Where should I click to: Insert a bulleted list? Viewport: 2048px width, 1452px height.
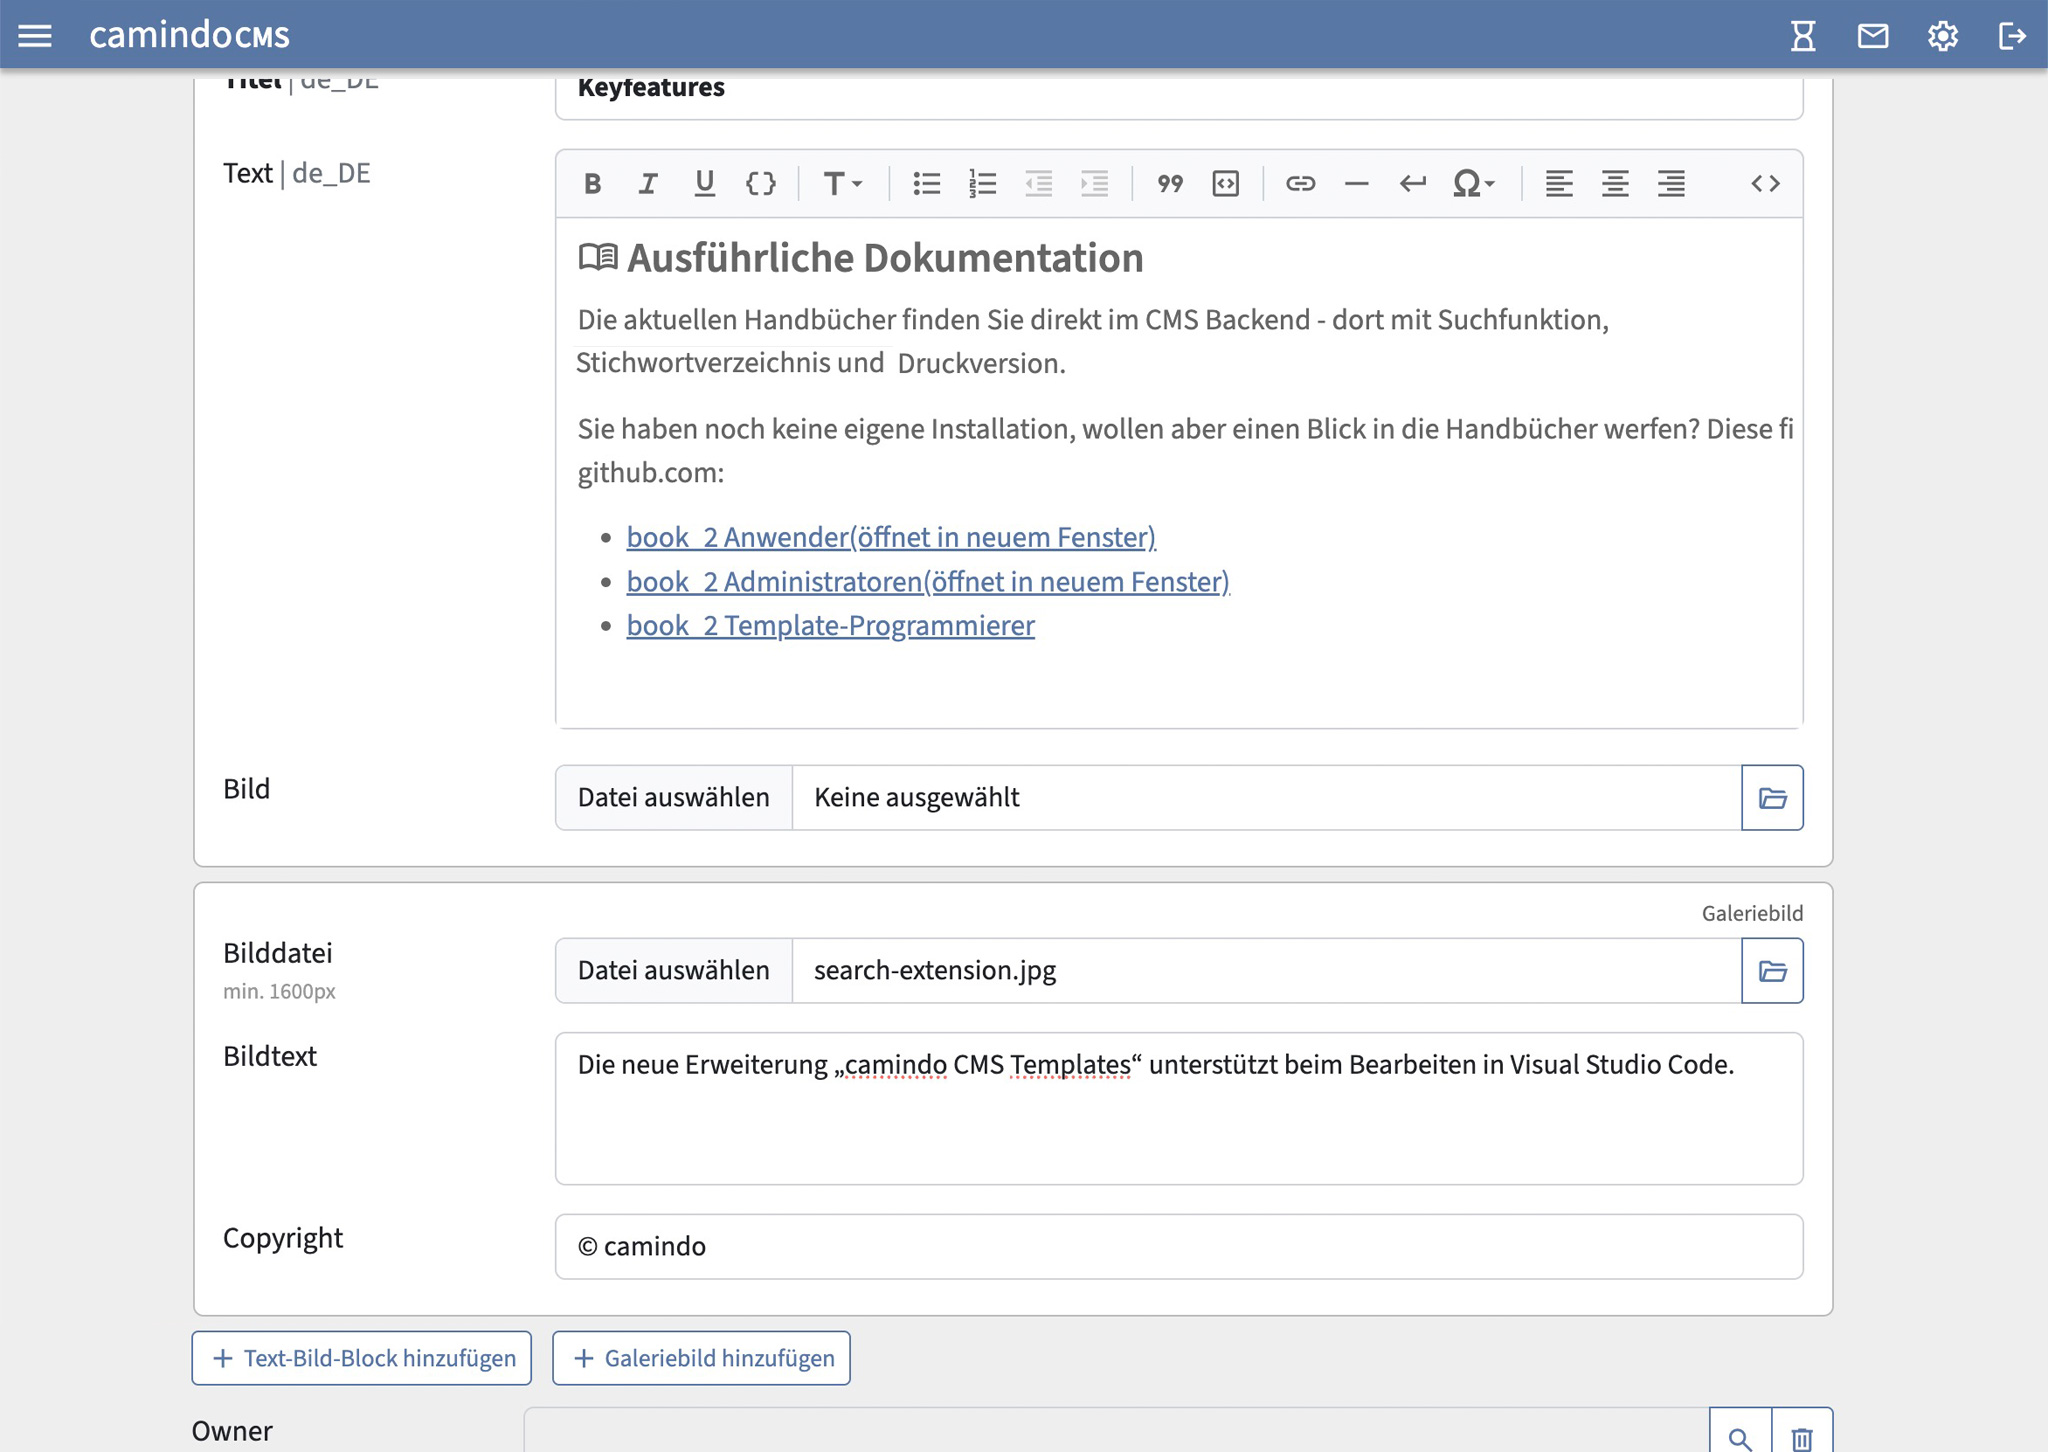(926, 183)
